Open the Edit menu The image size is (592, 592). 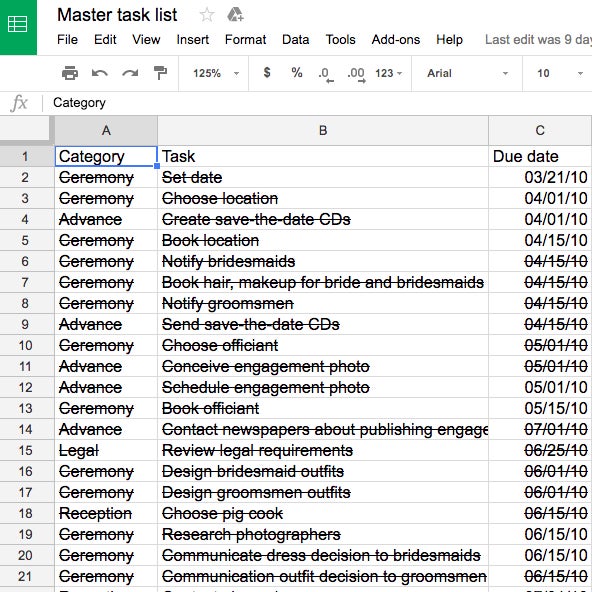pos(105,40)
